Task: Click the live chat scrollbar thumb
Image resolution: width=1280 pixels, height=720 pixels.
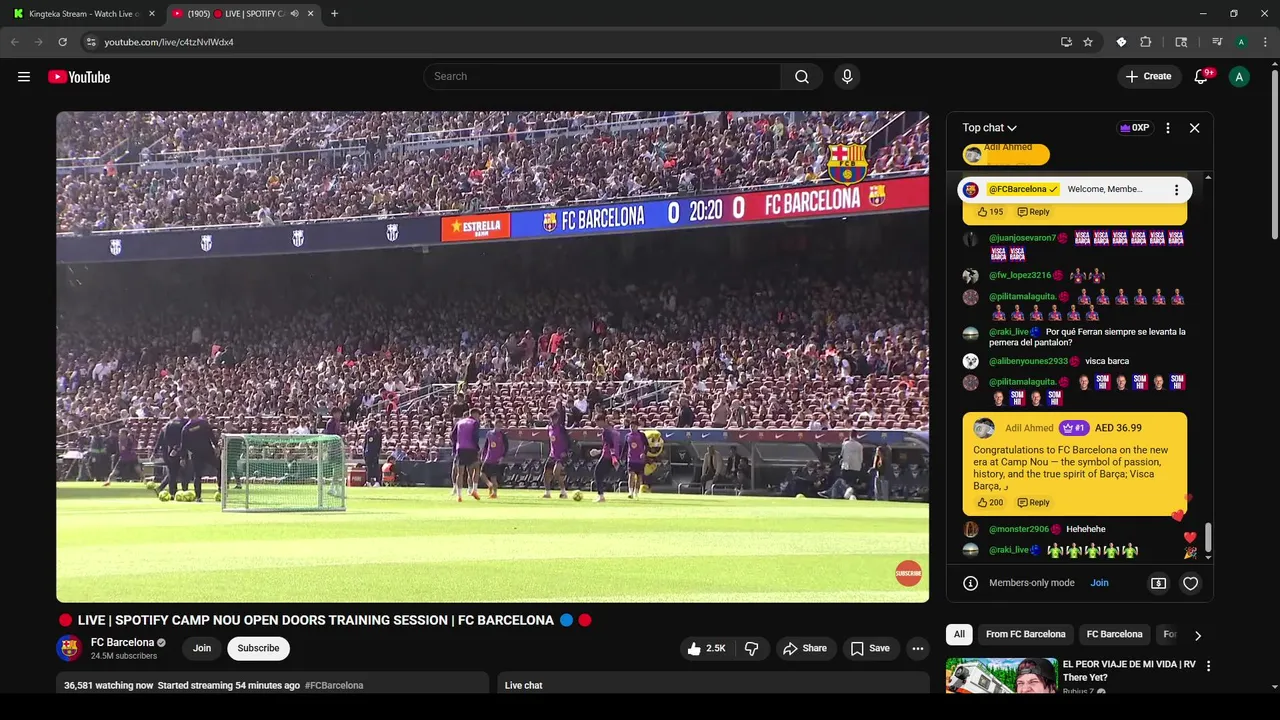Action: pos(1208,537)
